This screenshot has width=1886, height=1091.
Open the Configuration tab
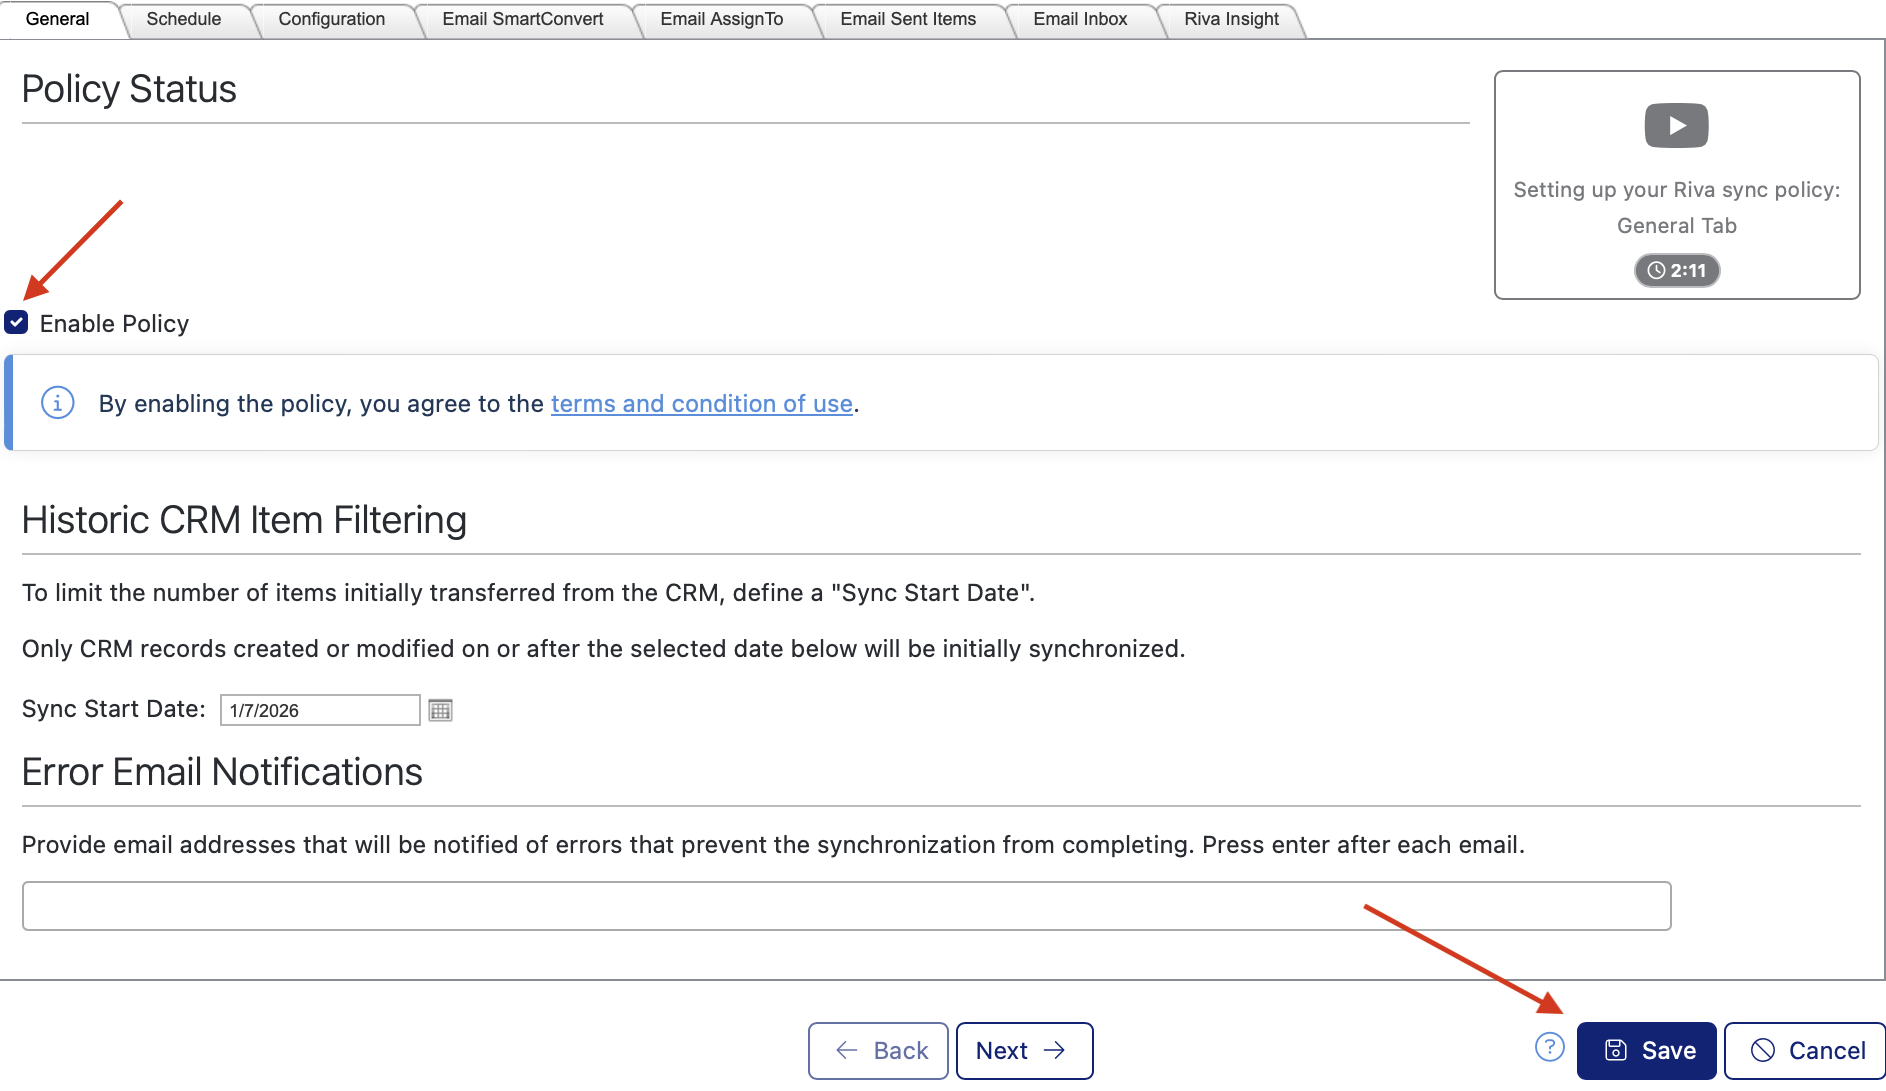[x=332, y=19]
